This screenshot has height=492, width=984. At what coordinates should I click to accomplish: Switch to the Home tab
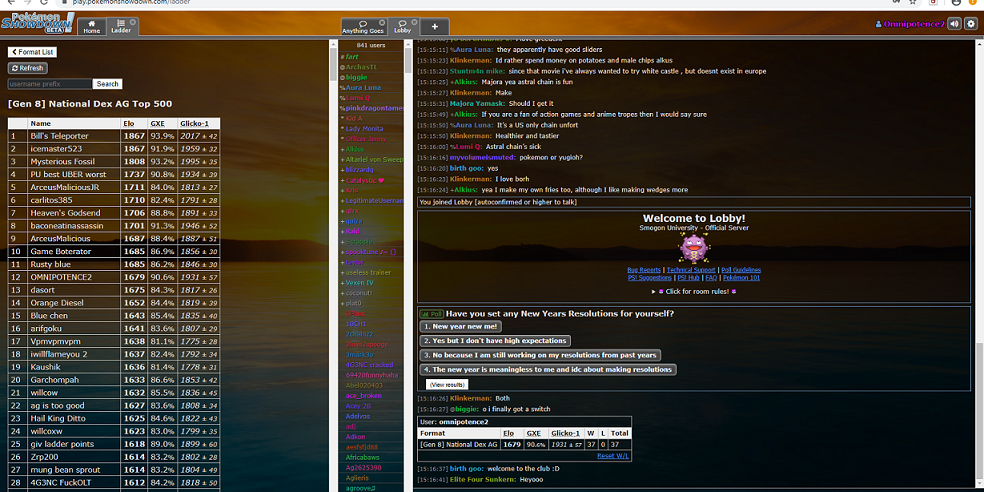[x=92, y=26]
